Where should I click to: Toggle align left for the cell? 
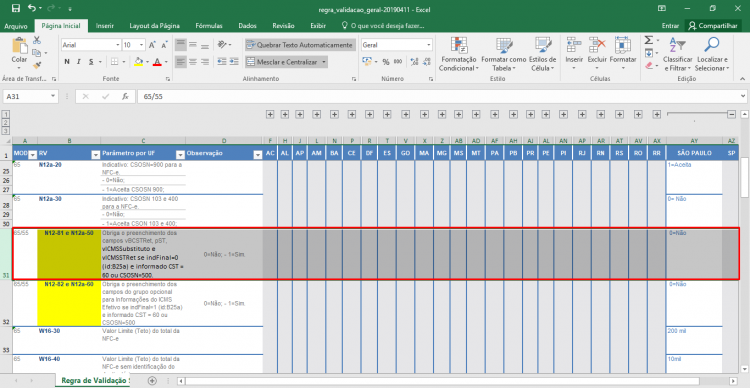[x=180, y=62]
